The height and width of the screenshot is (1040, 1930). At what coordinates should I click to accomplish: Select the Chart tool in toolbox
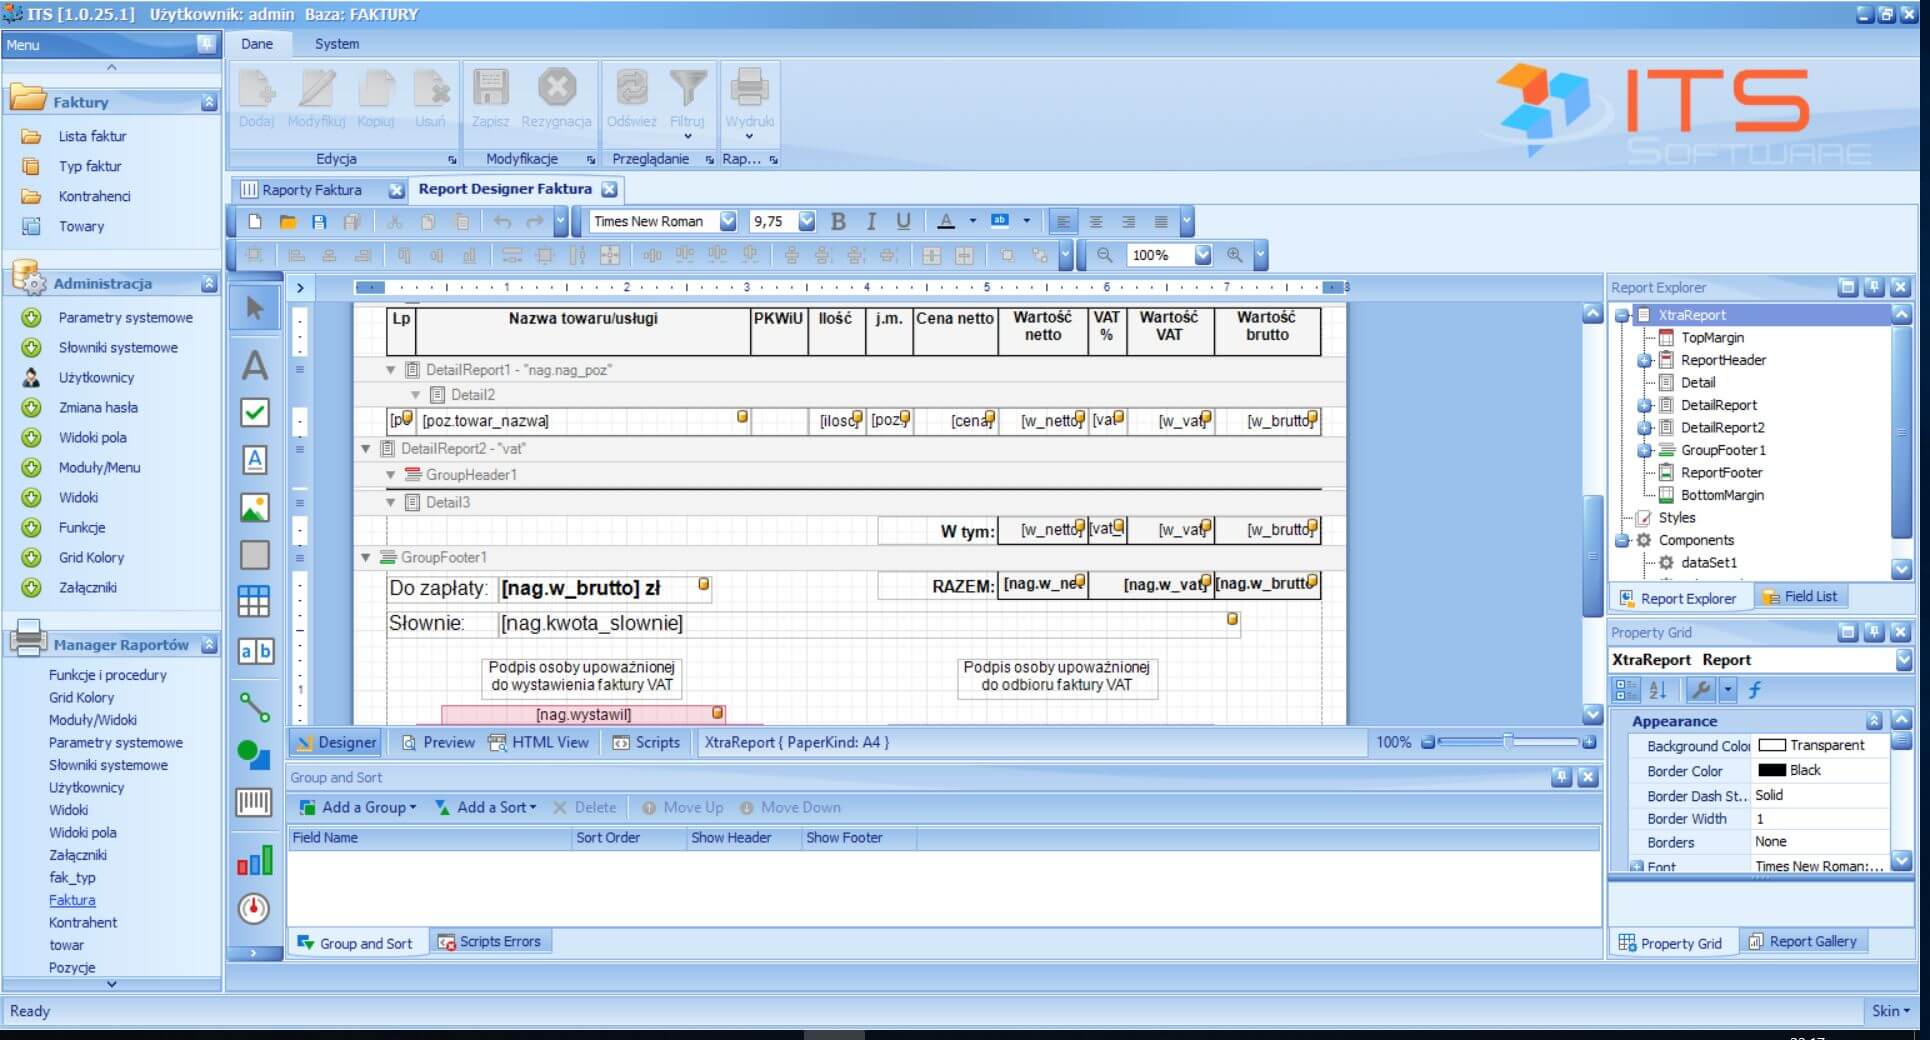coord(254,861)
